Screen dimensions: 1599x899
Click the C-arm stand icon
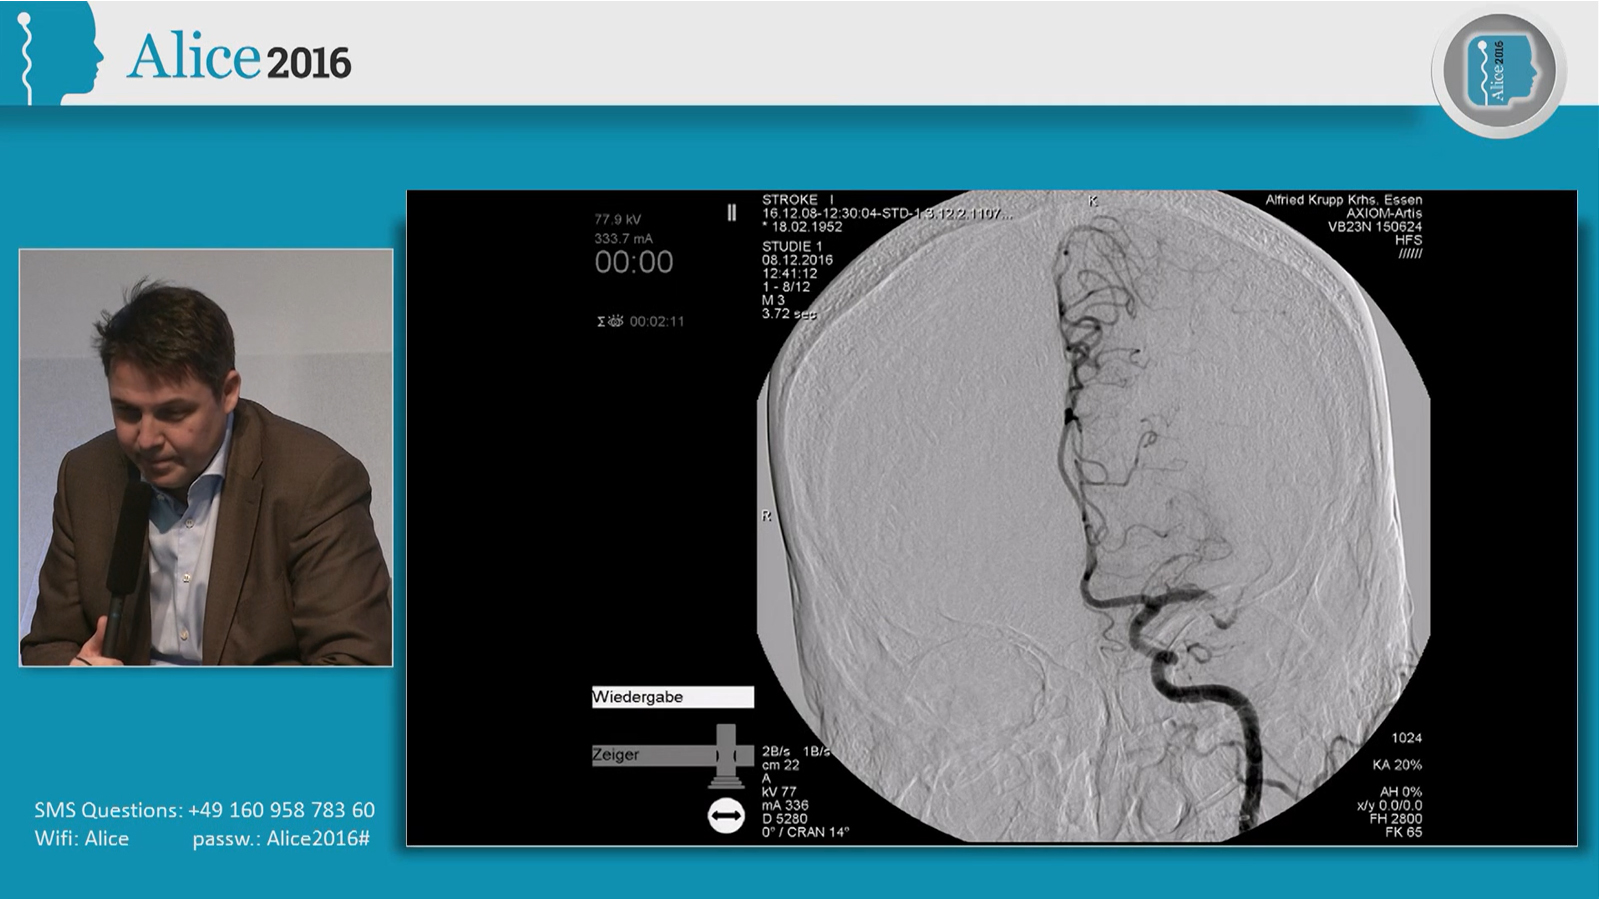point(727,756)
